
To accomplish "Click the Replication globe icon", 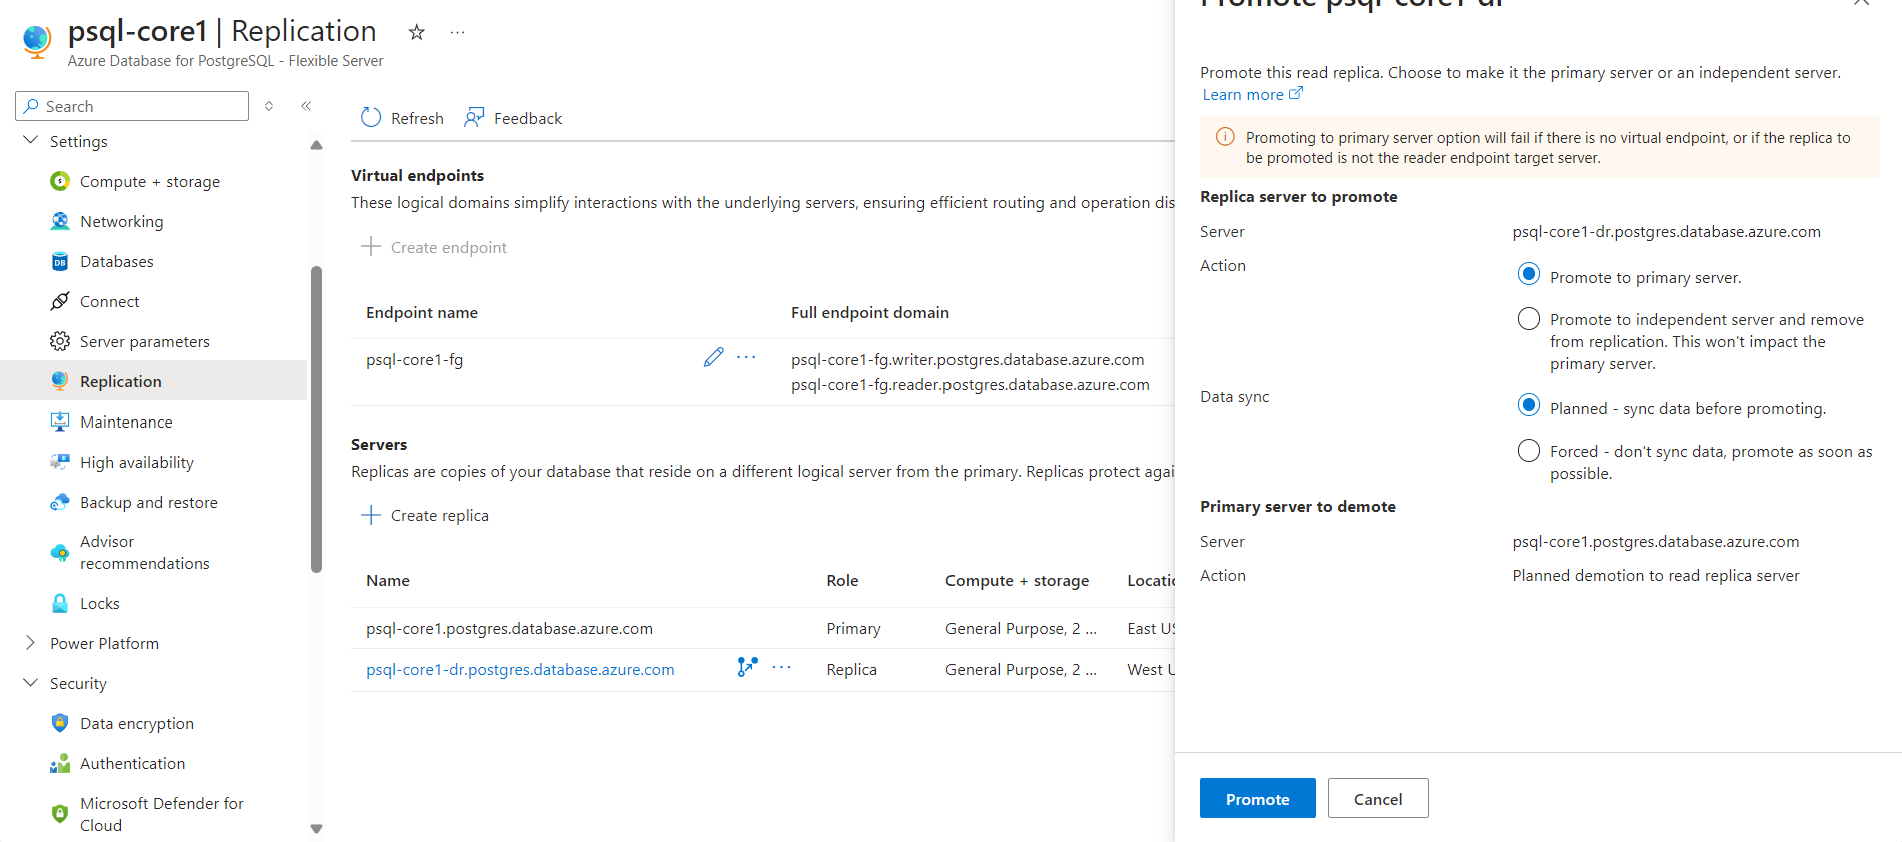I will (60, 381).
